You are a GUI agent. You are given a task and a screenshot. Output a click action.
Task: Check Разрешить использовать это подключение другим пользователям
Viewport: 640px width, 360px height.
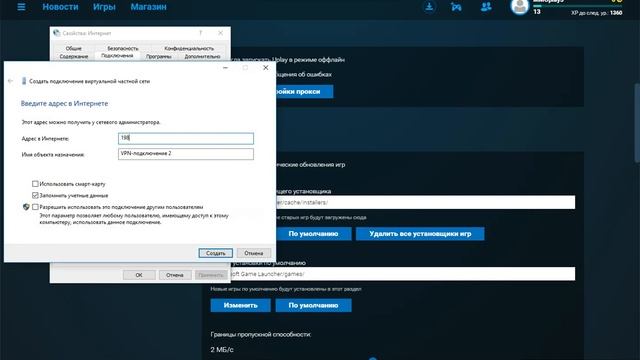click(x=35, y=207)
